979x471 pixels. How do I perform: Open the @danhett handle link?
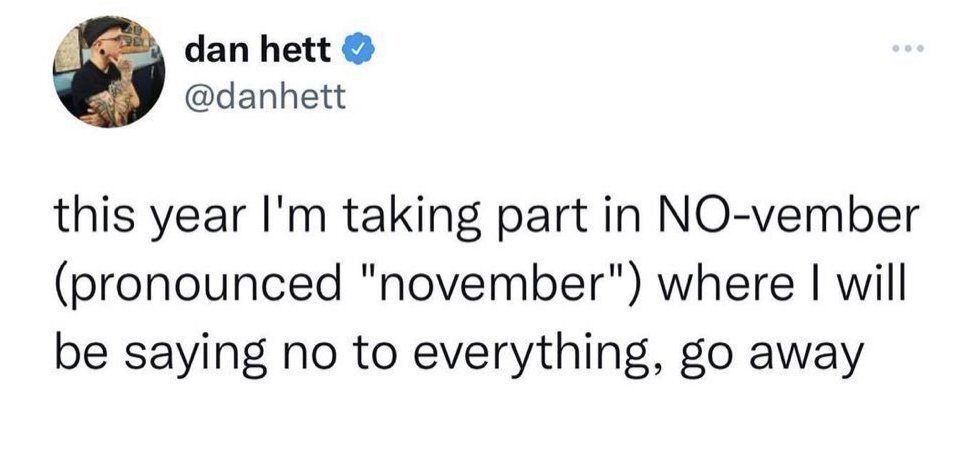pyautogui.click(x=265, y=97)
